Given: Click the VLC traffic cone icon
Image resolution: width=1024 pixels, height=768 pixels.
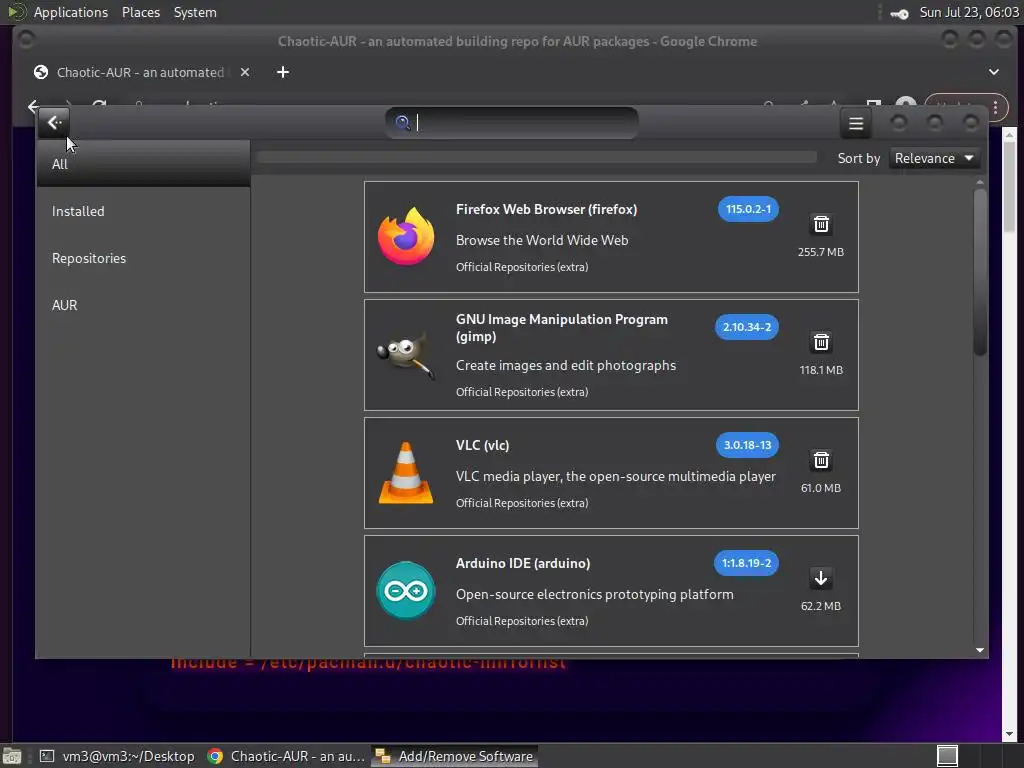Looking at the screenshot, I should 406,472.
